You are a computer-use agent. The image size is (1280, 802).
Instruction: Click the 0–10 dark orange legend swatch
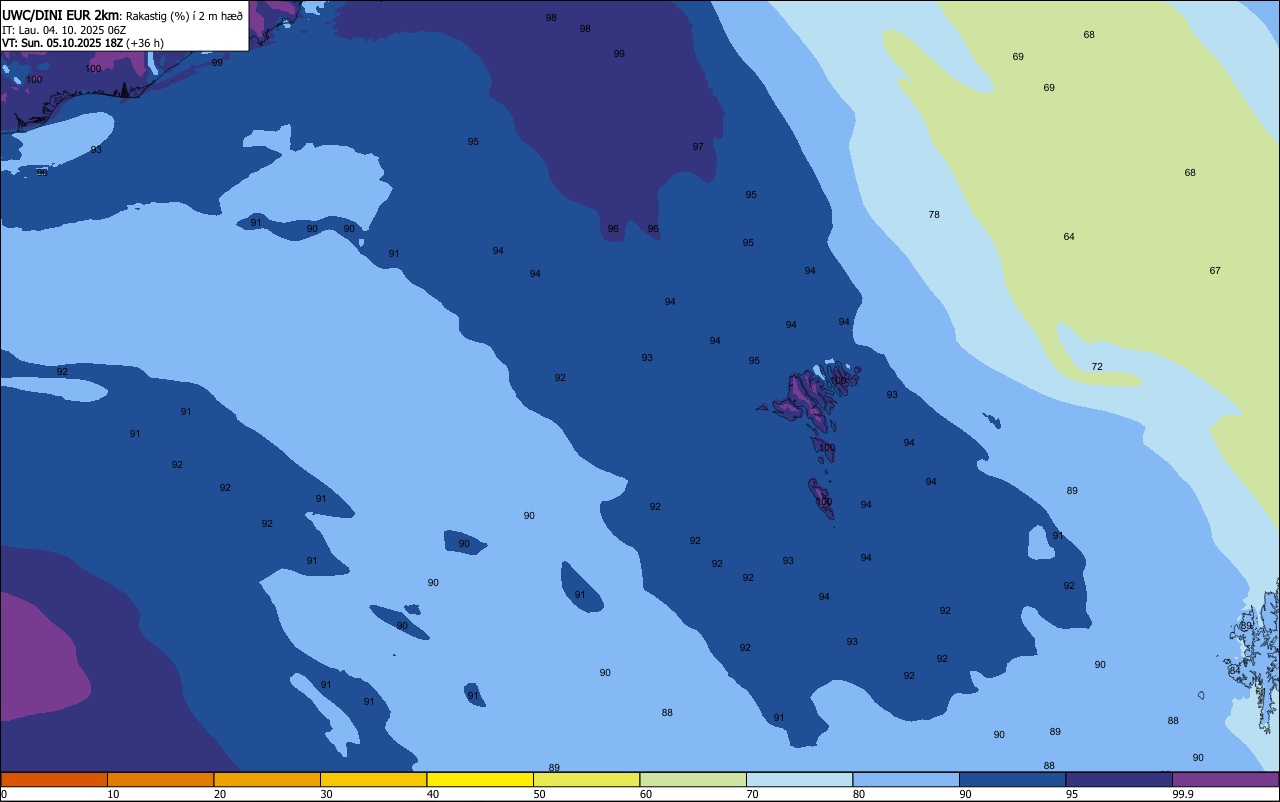[x=54, y=779]
